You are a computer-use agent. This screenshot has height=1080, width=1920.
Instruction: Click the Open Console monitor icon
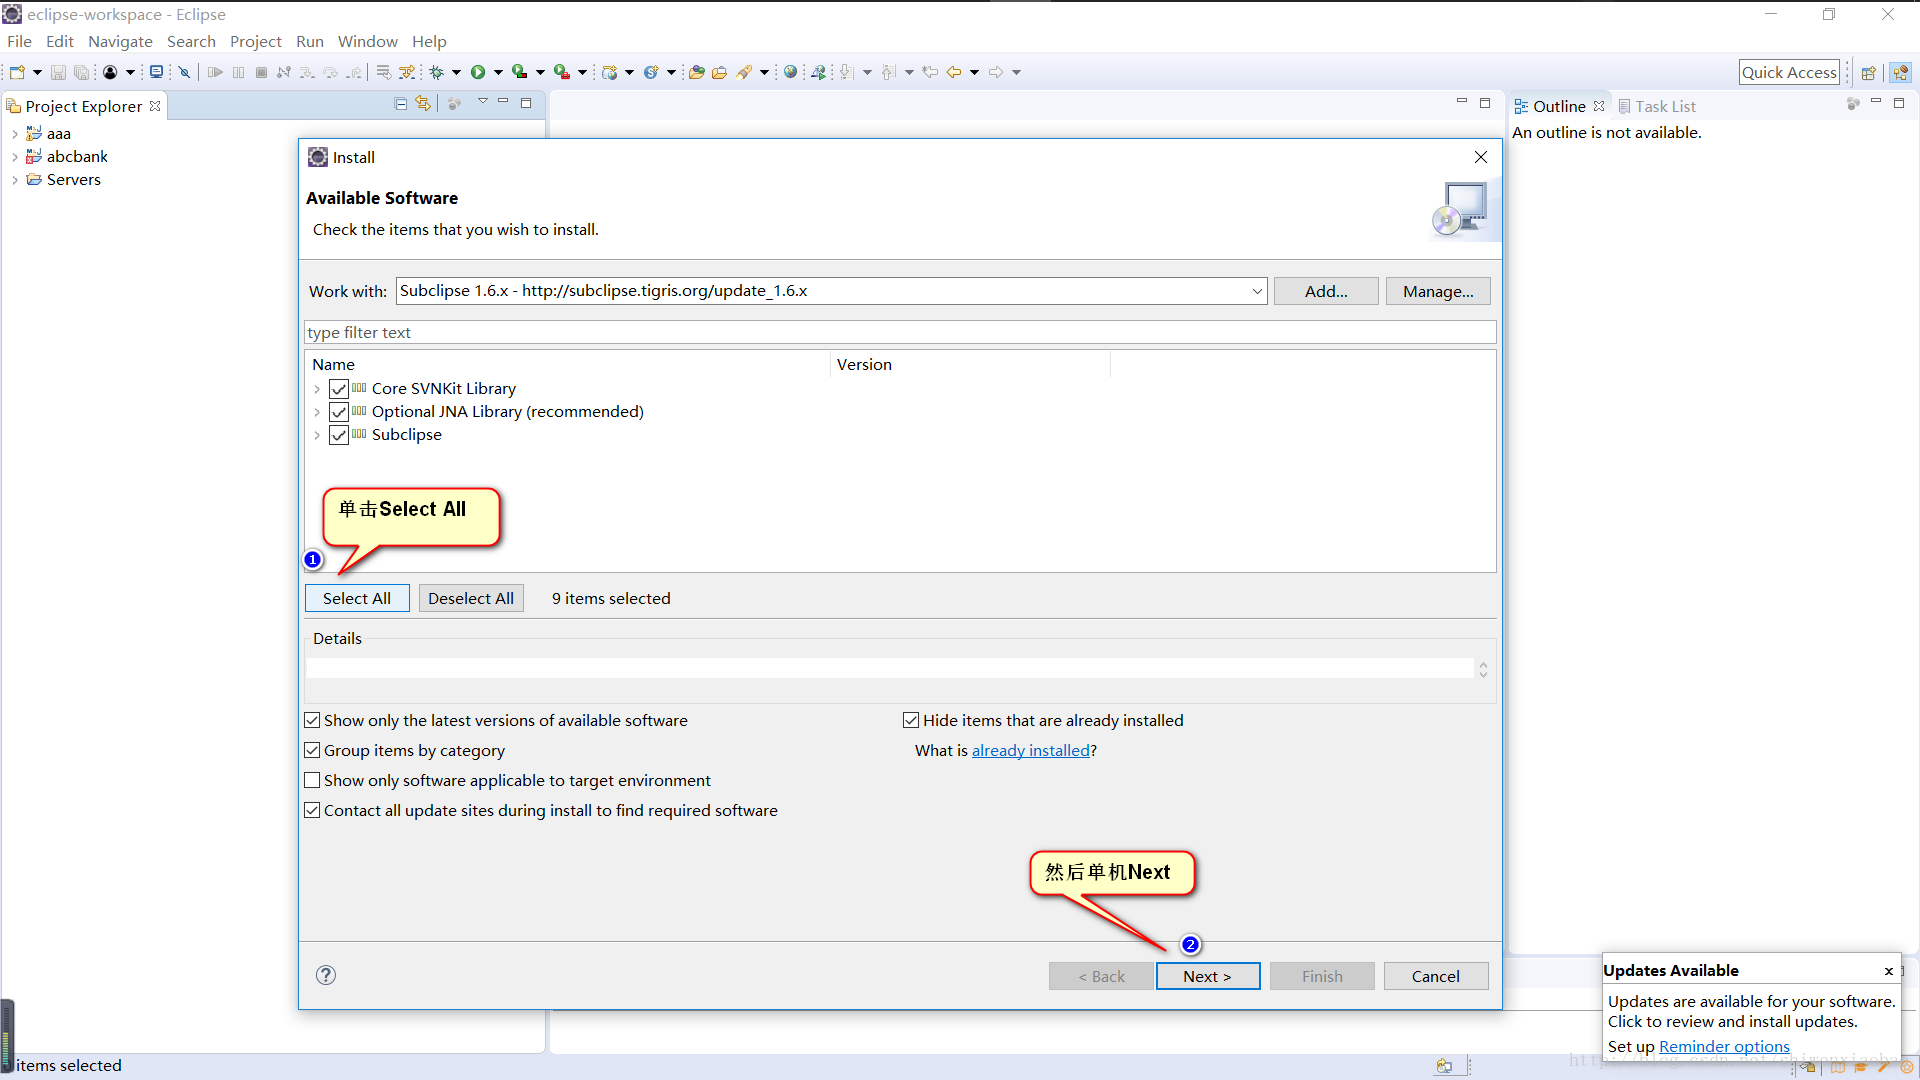click(156, 72)
